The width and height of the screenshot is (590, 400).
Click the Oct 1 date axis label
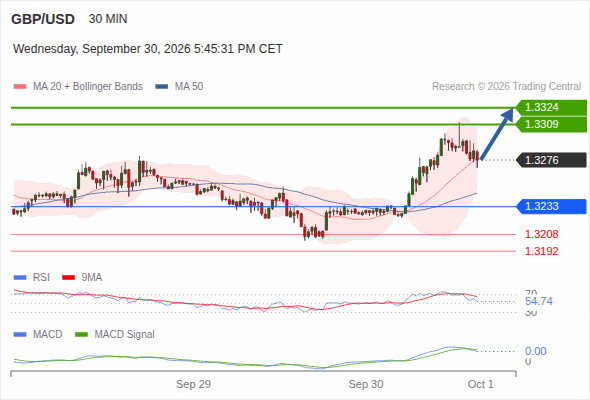[481, 384]
